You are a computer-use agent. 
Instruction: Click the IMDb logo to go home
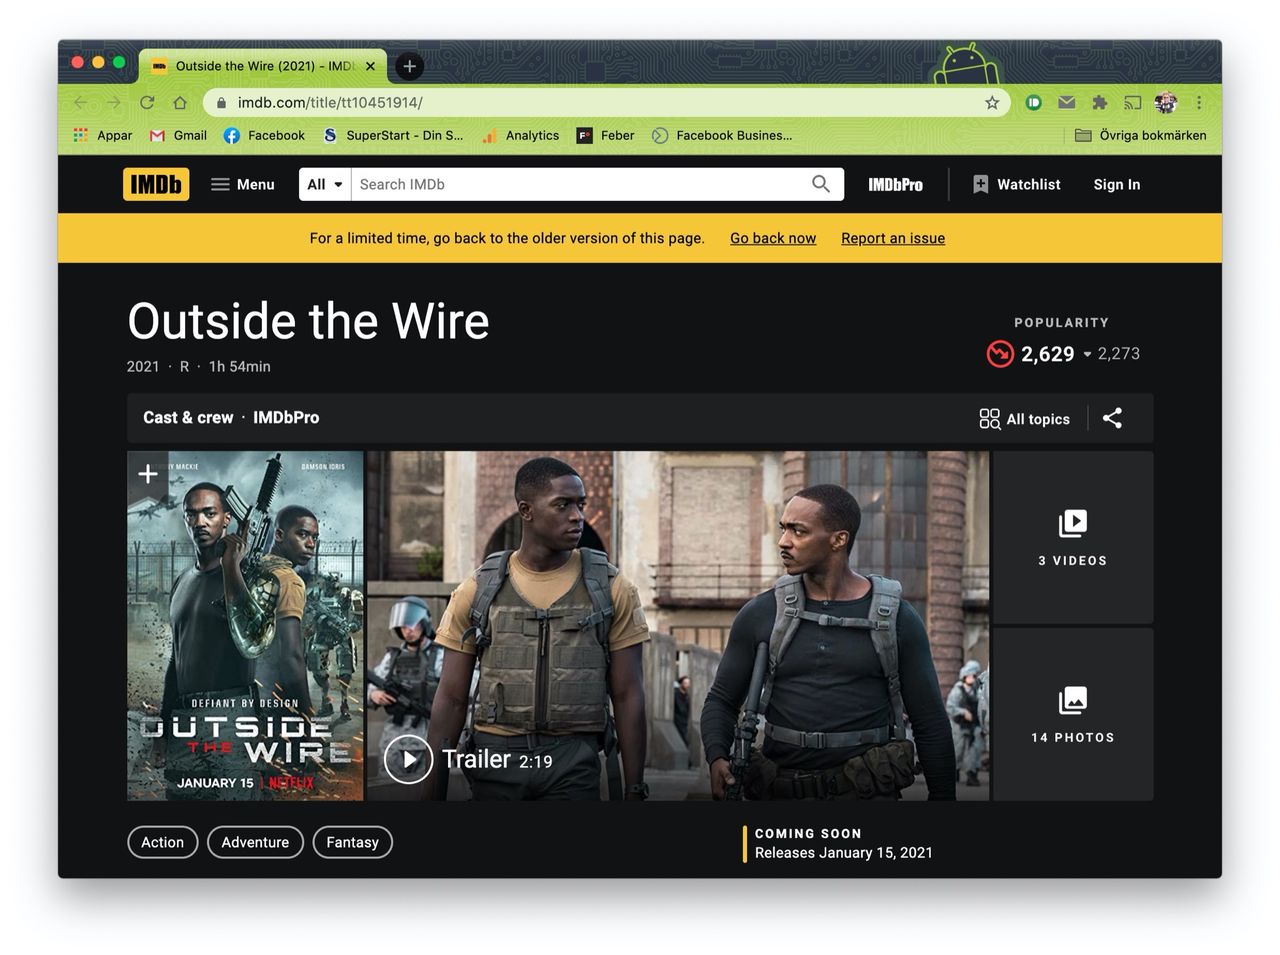pos(156,184)
